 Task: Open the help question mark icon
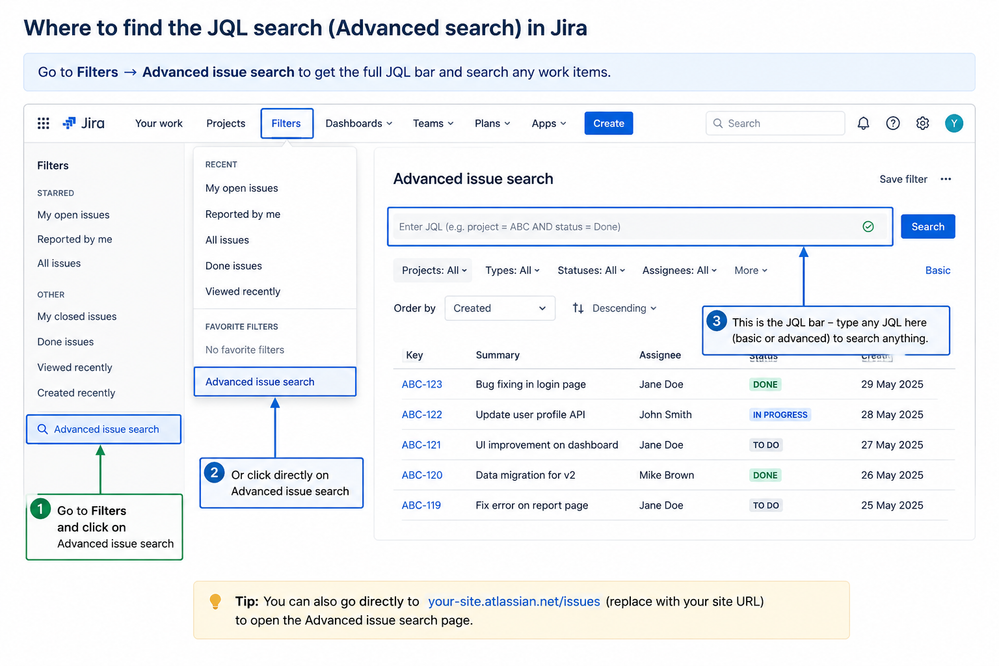click(x=893, y=123)
